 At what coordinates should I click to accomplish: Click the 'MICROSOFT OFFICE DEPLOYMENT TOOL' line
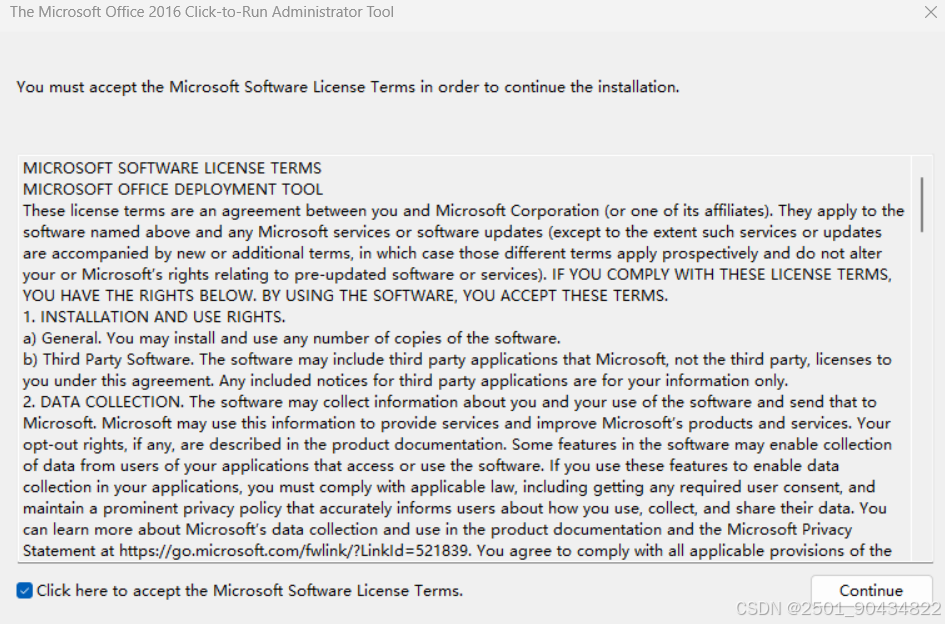point(173,189)
